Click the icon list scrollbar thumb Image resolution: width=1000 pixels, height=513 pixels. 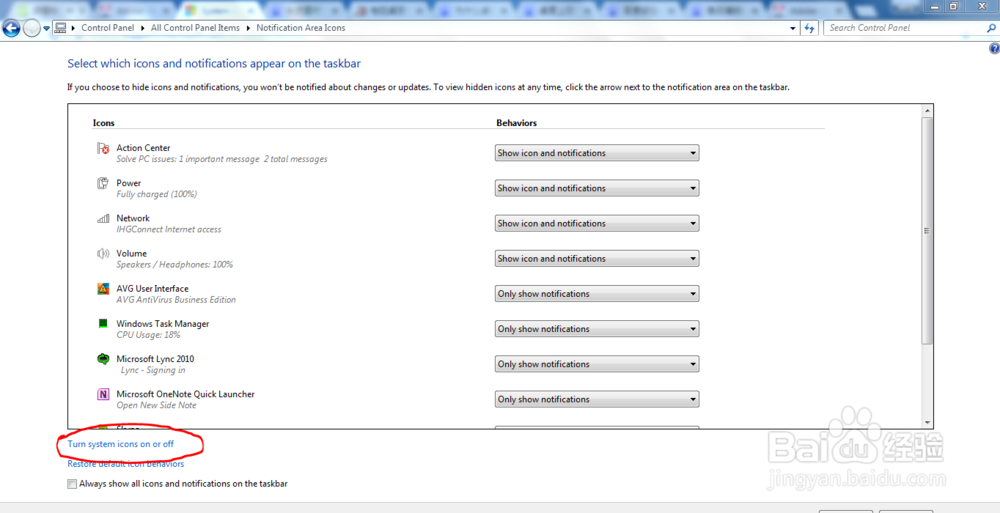tap(927, 231)
